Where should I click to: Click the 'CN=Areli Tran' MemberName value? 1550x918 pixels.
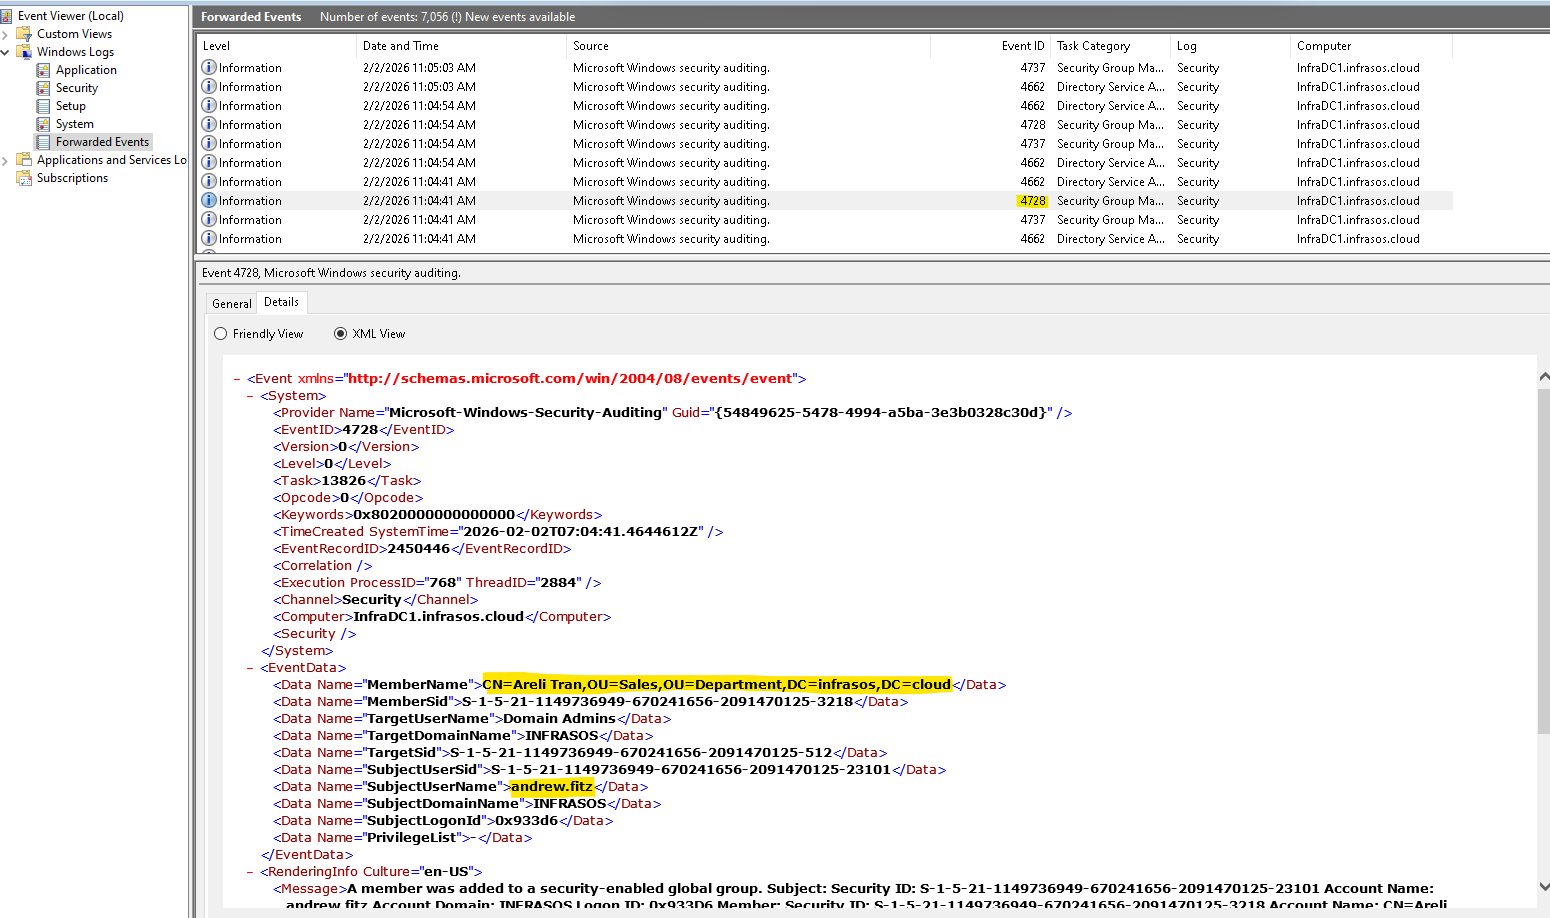click(x=717, y=685)
